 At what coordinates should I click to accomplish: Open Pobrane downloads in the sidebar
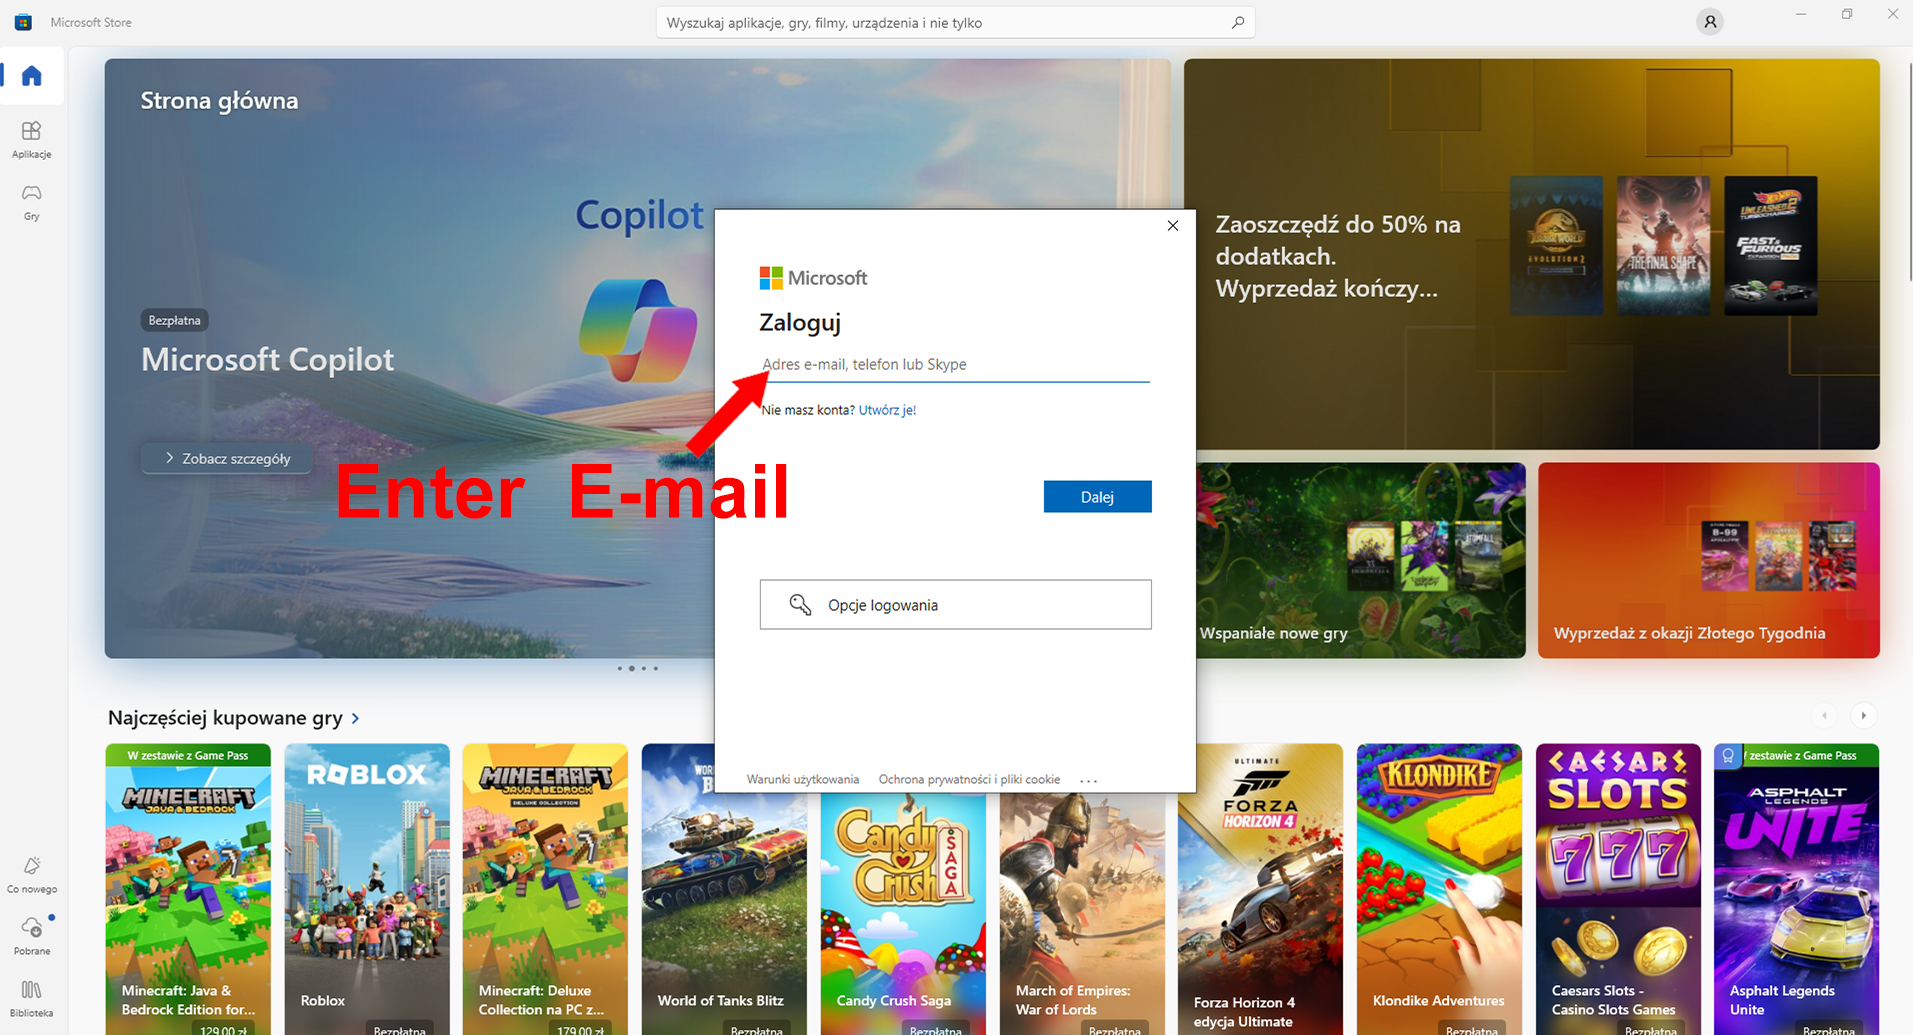(x=32, y=936)
